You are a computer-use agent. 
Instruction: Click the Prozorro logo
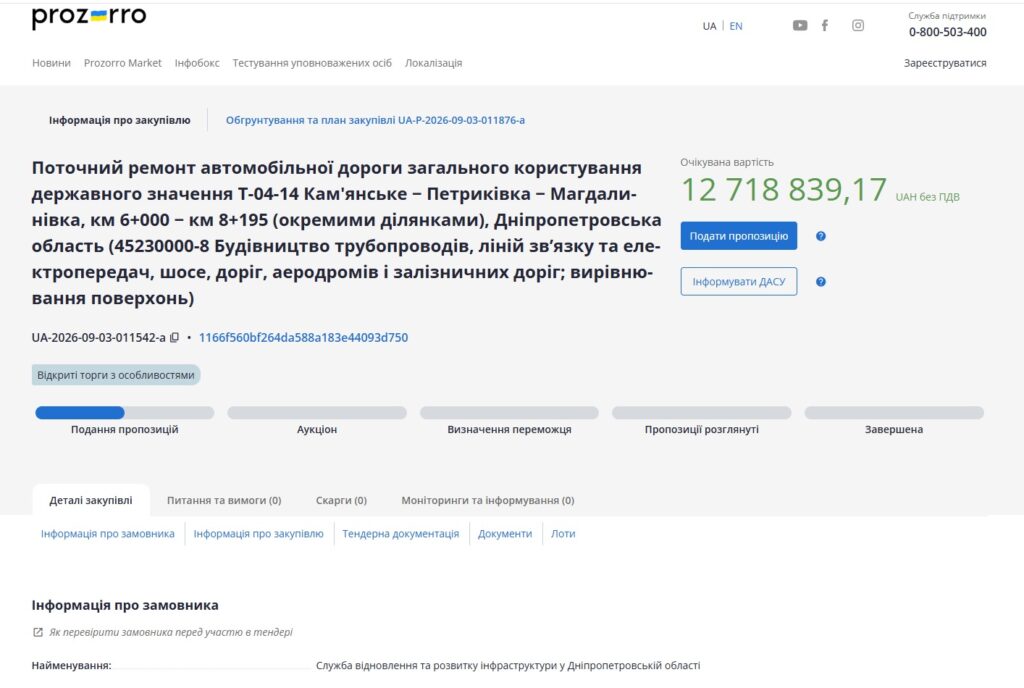(x=89, y=17)
